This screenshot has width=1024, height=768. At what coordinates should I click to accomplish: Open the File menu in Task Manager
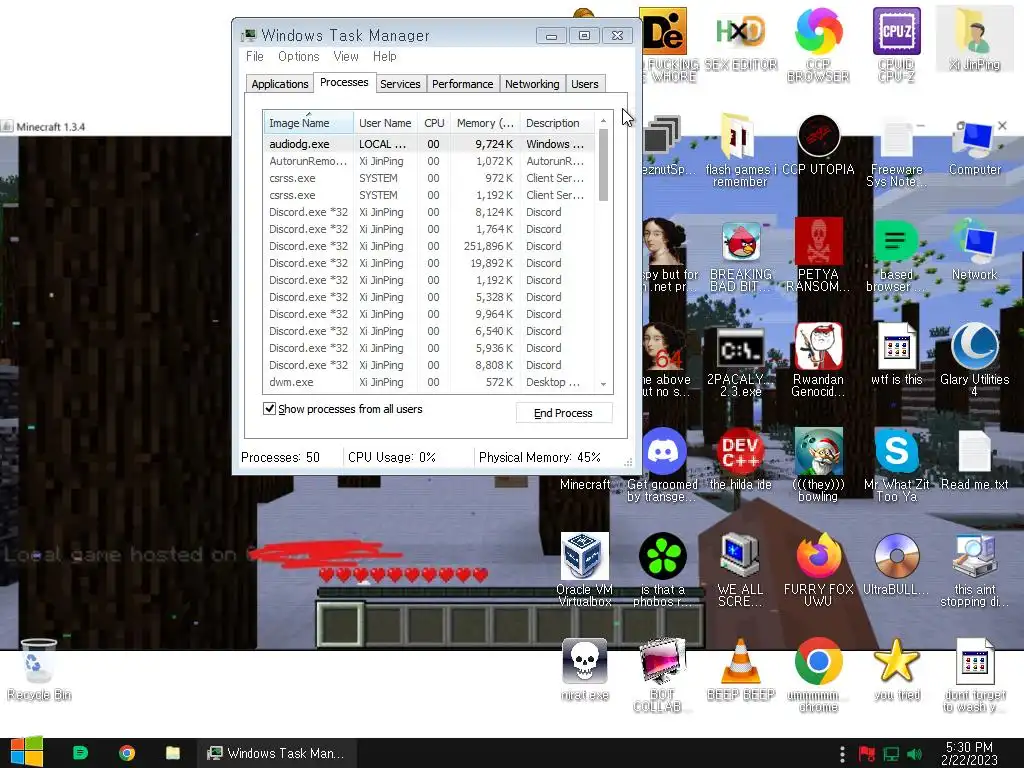(x=255, y=57)
